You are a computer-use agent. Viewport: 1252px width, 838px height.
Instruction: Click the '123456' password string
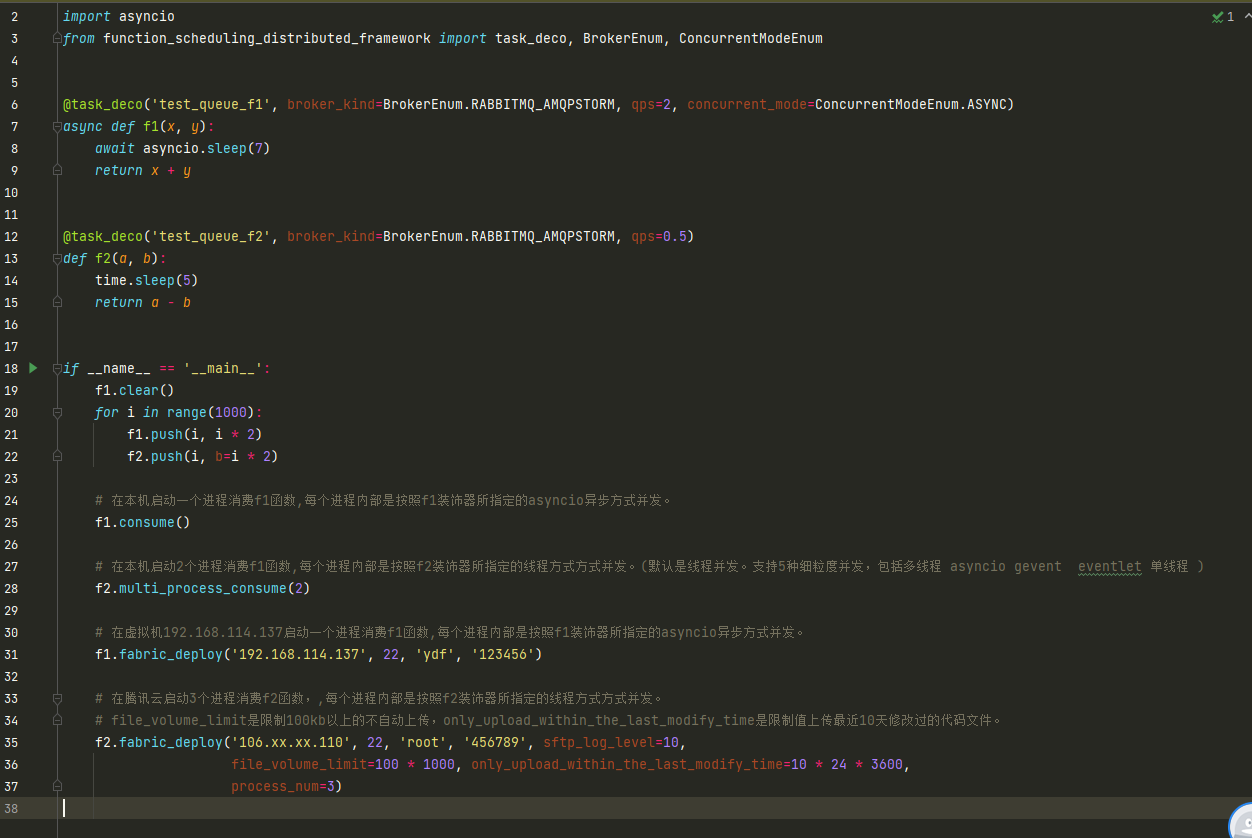coord(503,654)
